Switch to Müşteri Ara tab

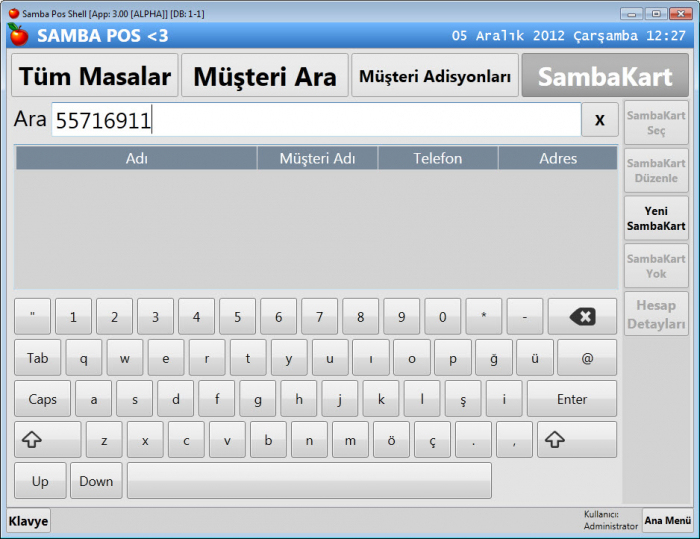click(264, 76)
